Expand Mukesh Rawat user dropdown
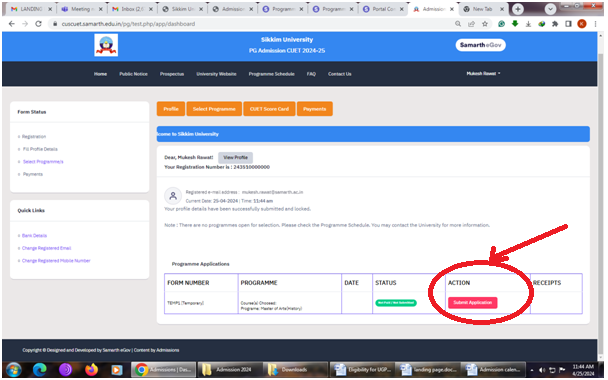 [483, 73]
